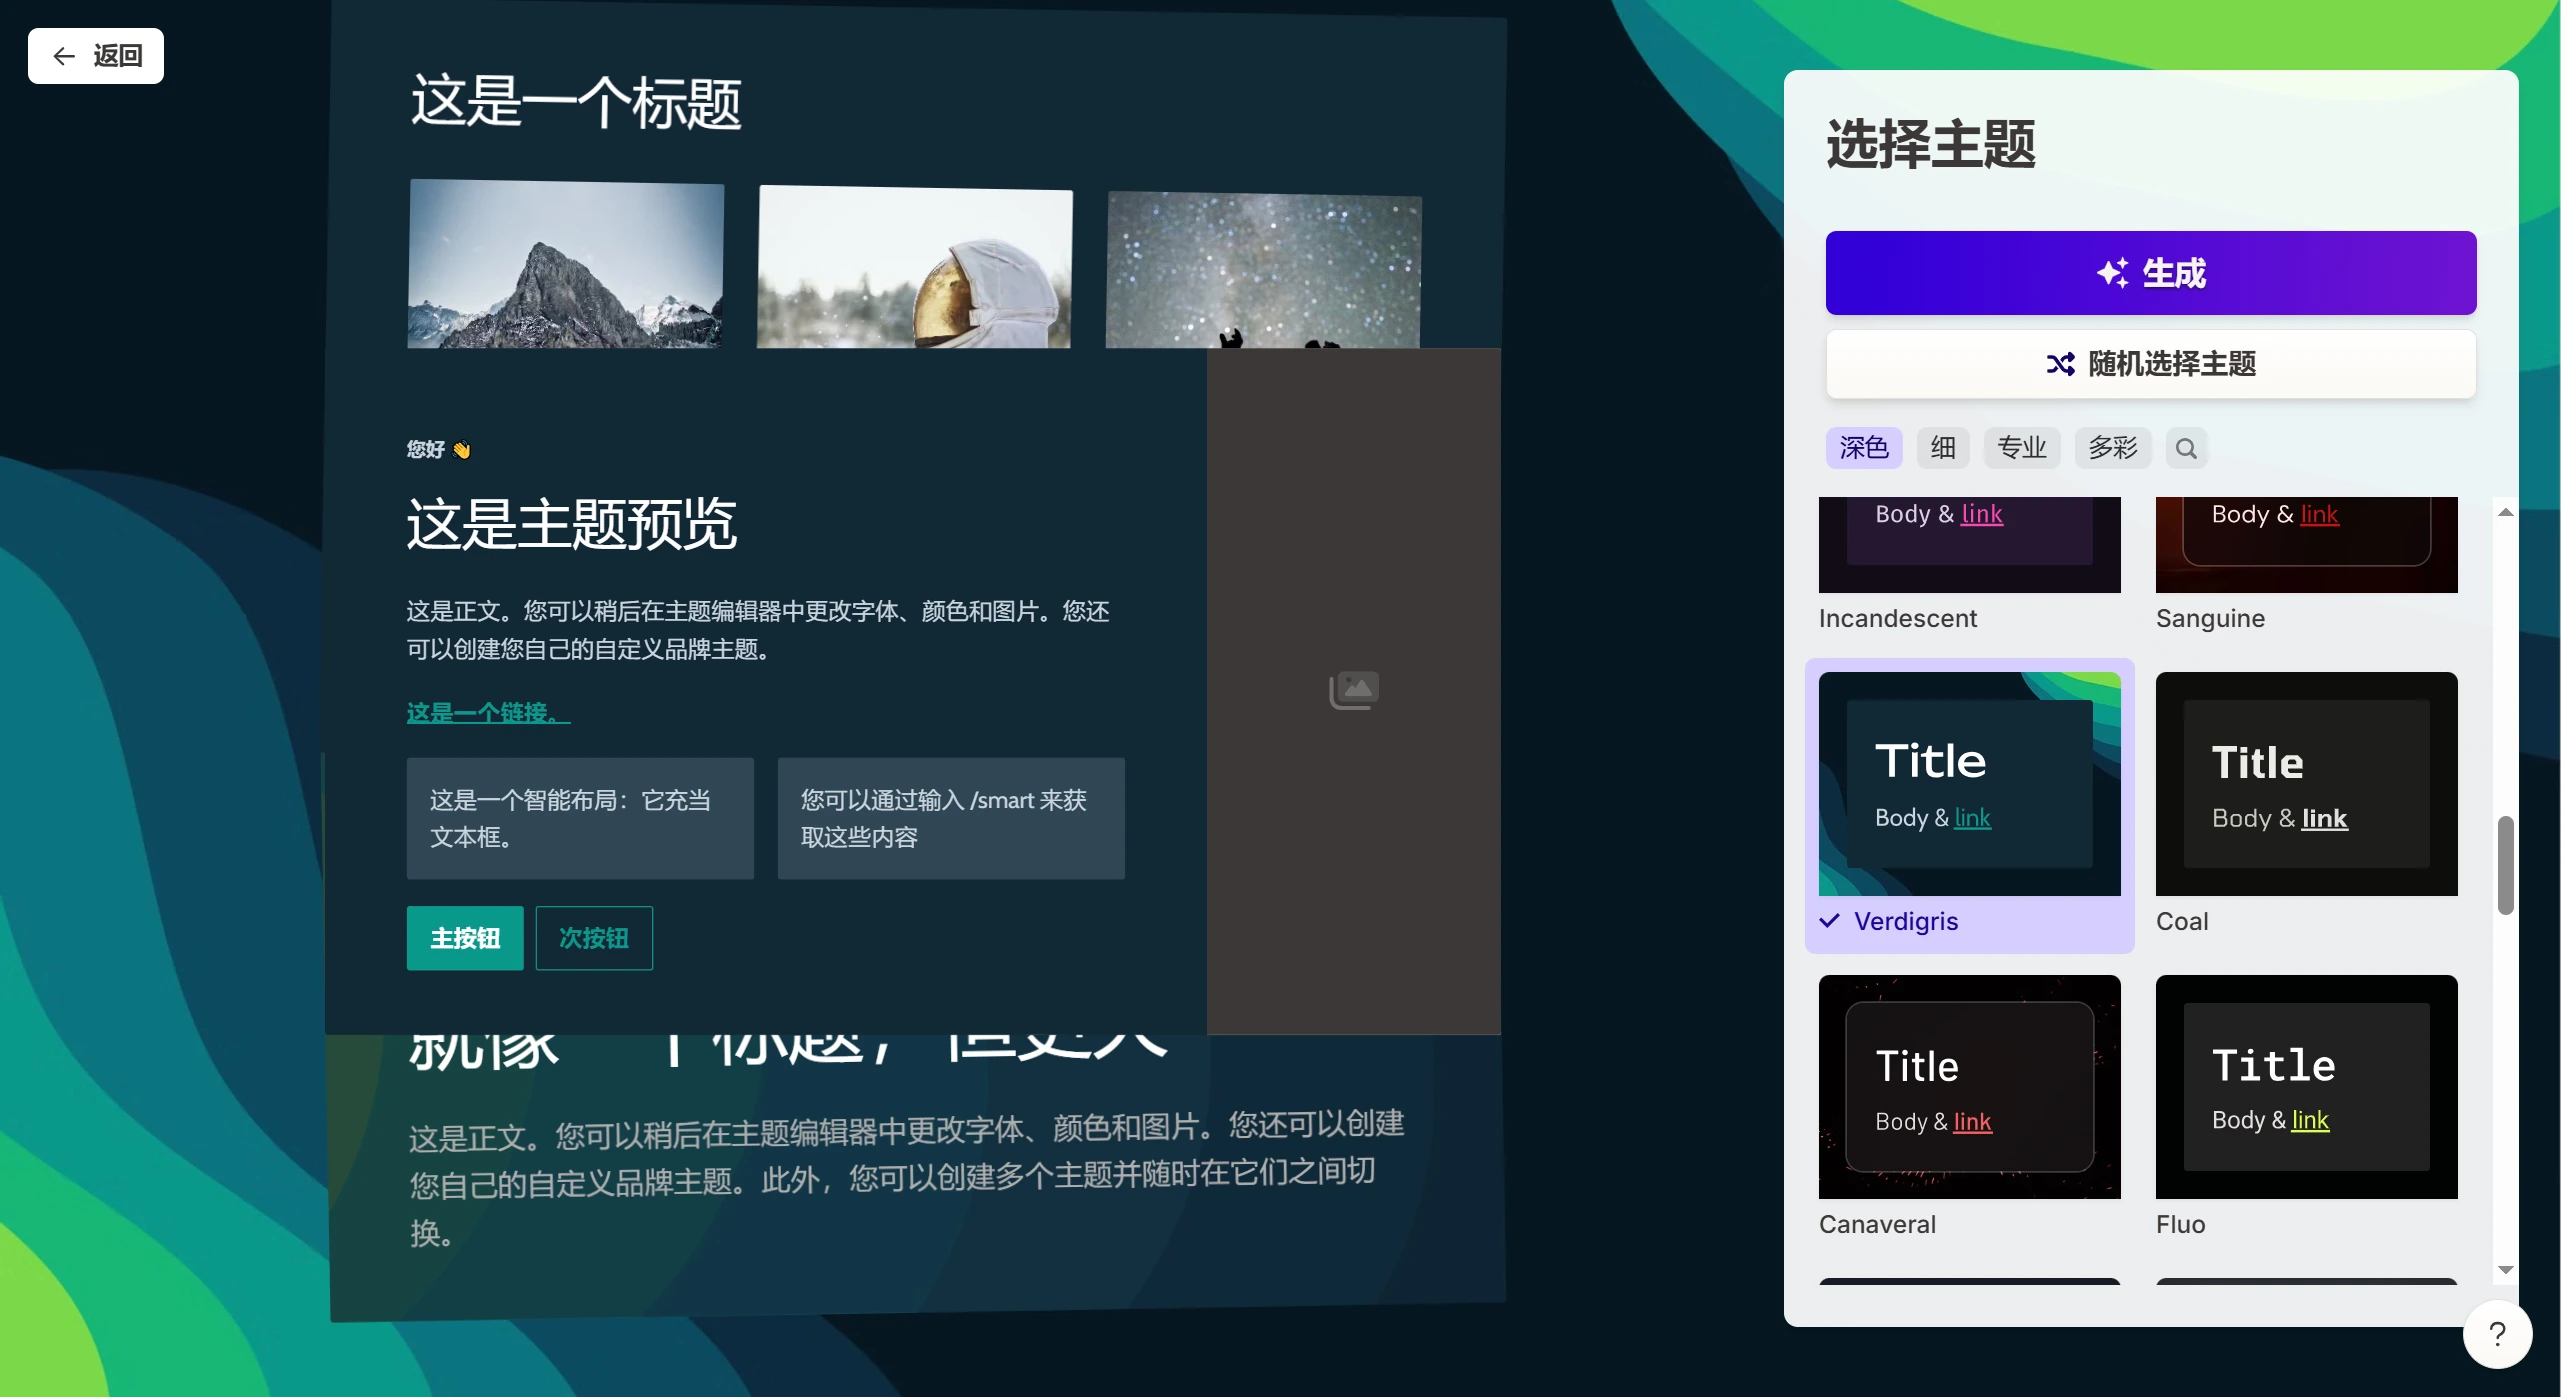Click scrollbar up arrow in theme list
Screen dimensions: 2561x1397
(x=2505, y=512)
